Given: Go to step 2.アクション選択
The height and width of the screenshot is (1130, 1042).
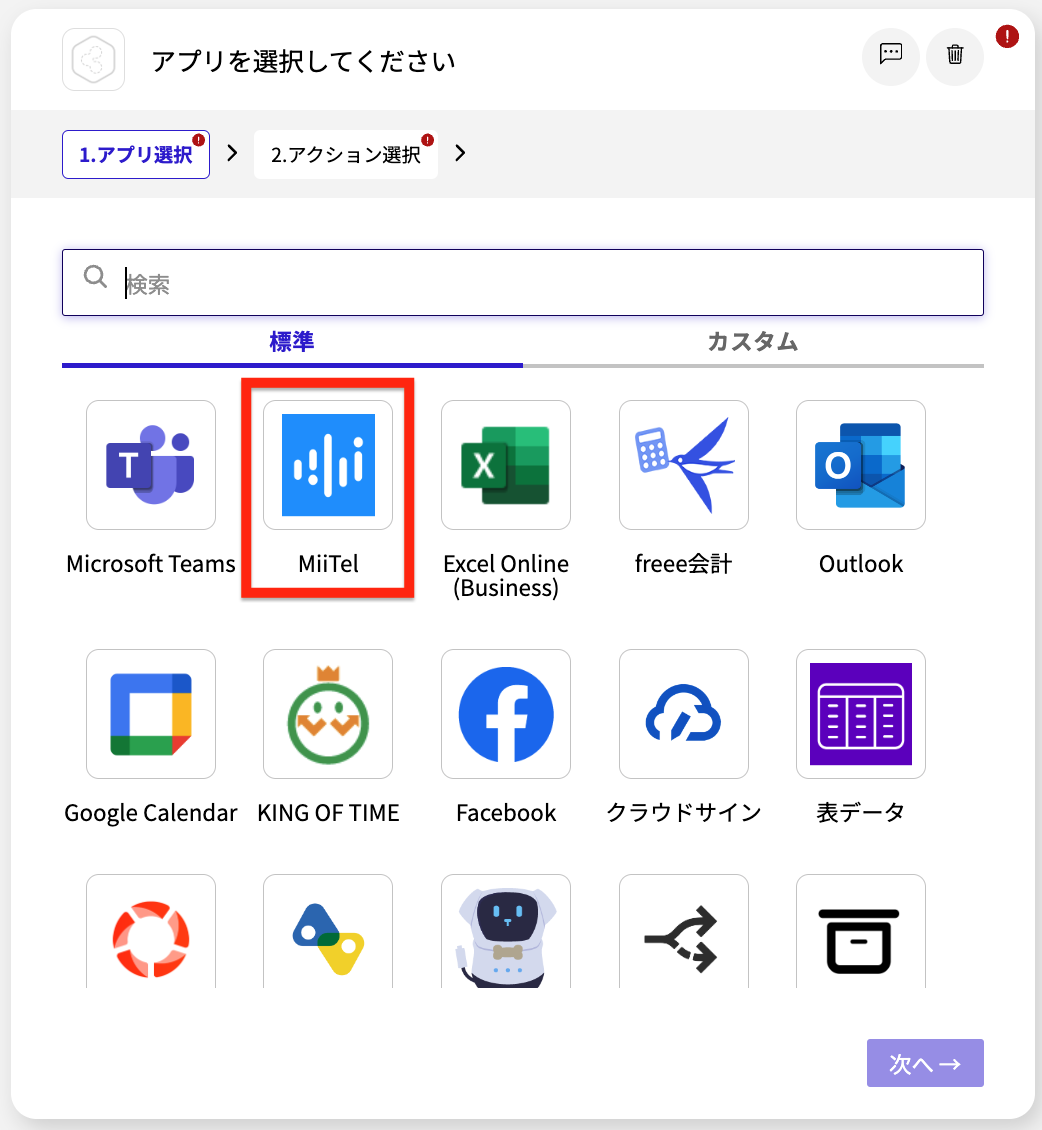Looking at the screenshot, I should coord(346,154).
